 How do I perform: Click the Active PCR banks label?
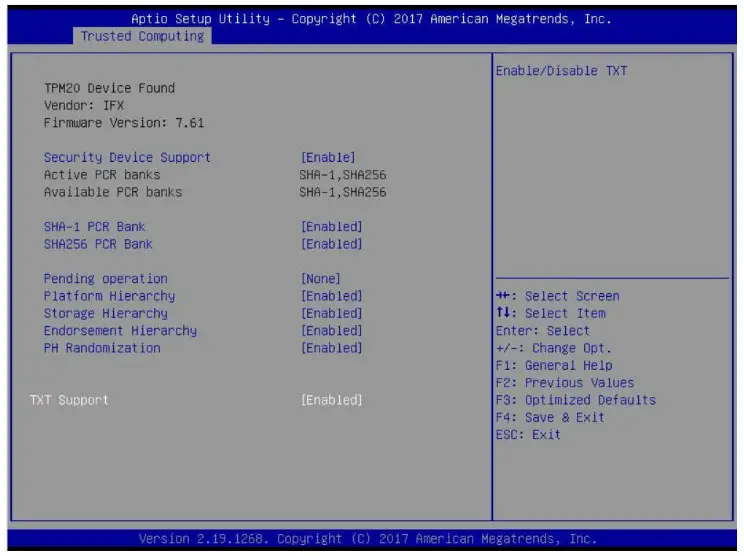click(x=102, y=175)
